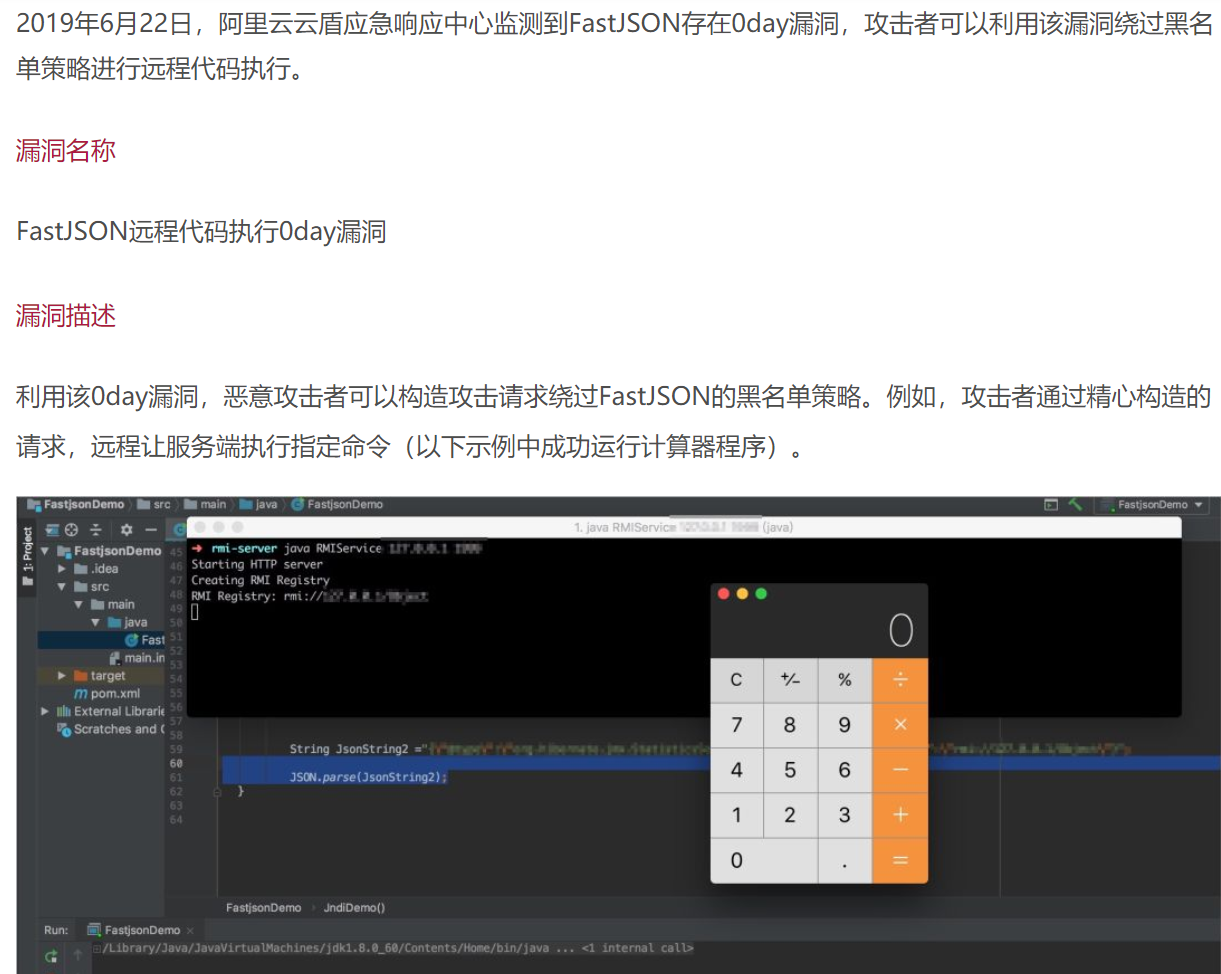The image size is (1221, 974).
Task: Click calculator 7 key
Action: pyautogui.click(x=736, y=725)
